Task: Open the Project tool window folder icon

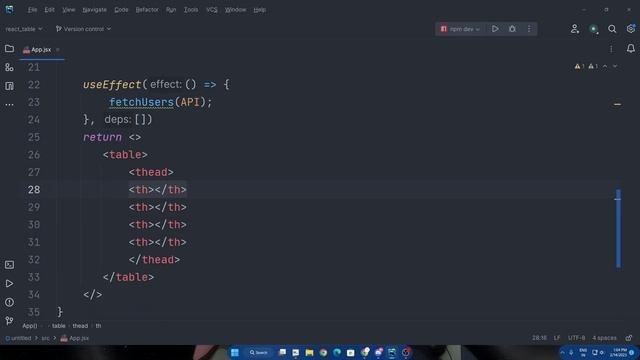Action: tap(9, 49)
